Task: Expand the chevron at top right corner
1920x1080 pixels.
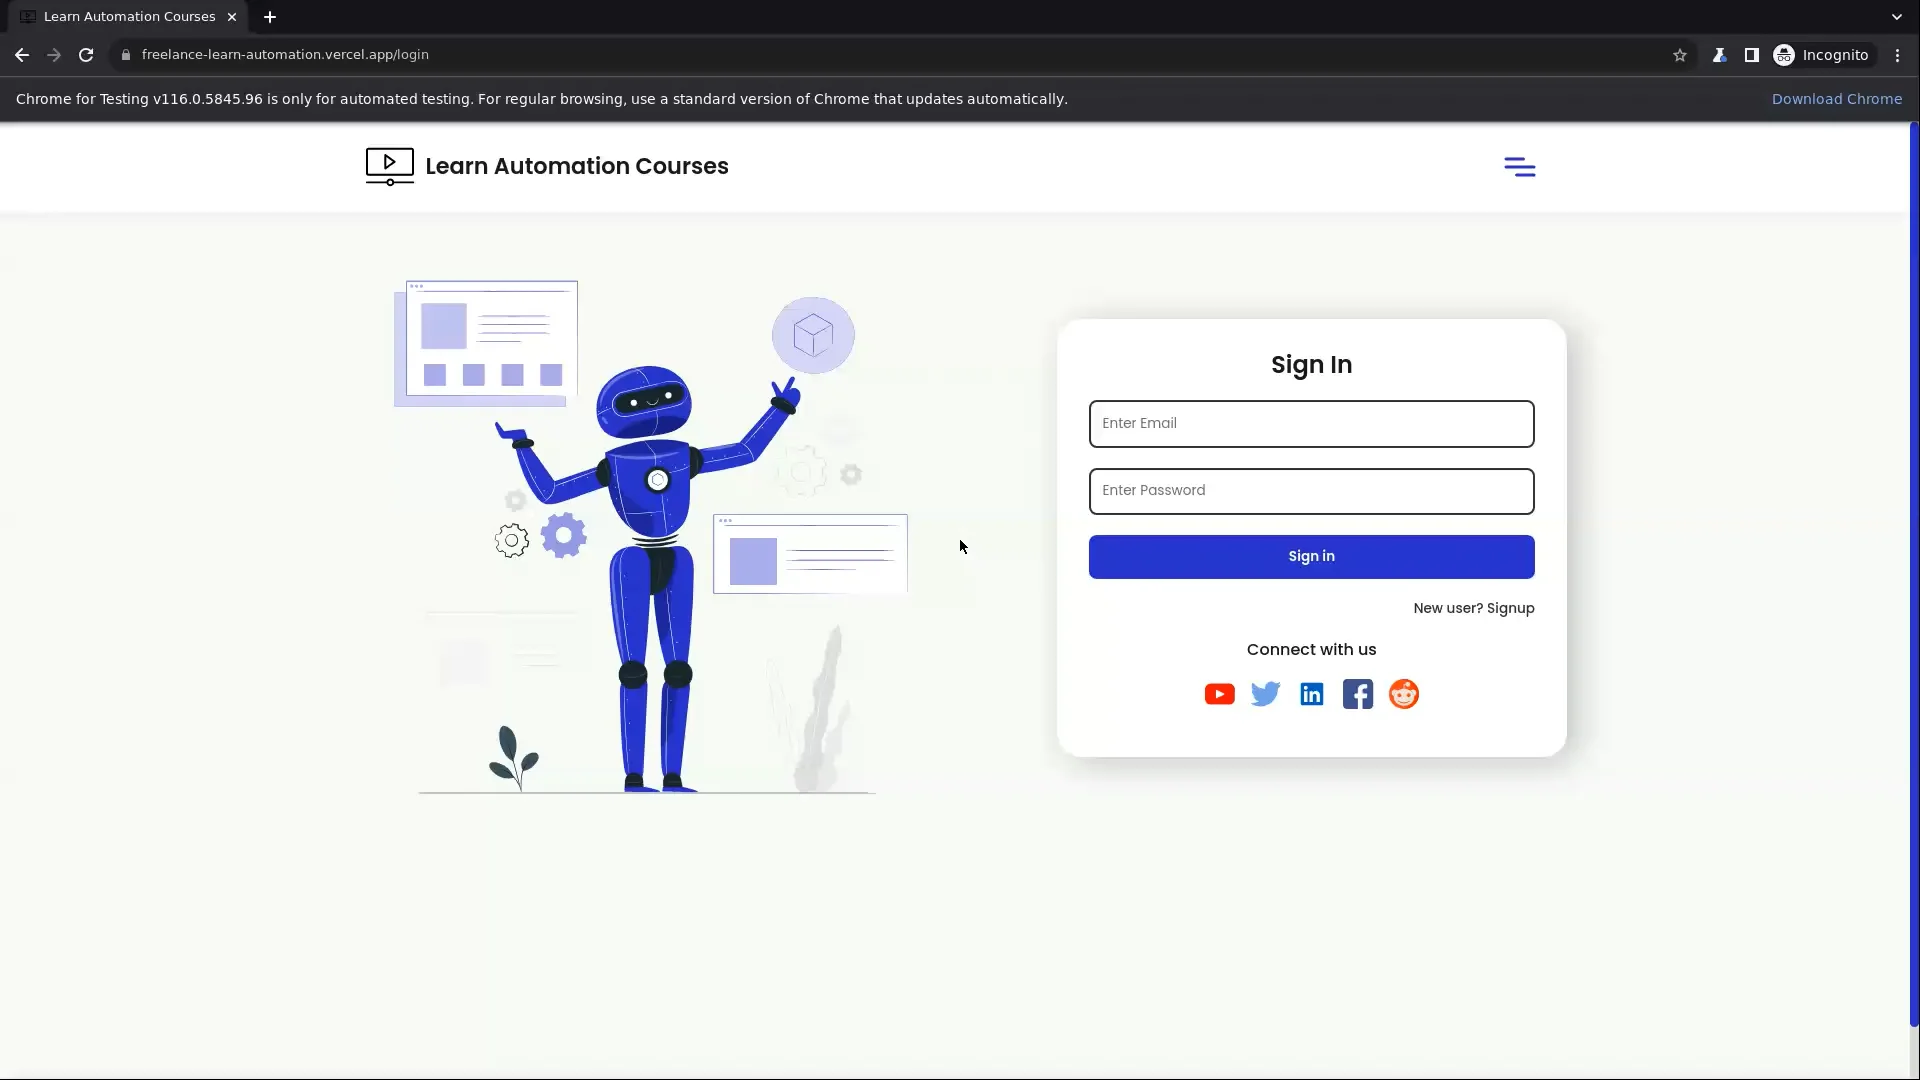Action: click(x=1896, y=16)
